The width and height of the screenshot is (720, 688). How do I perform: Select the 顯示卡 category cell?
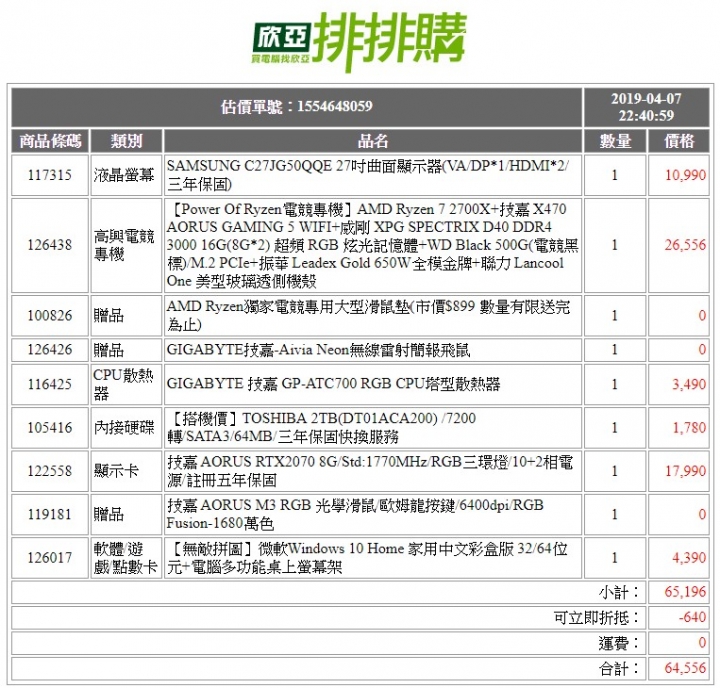pos(126,471)
